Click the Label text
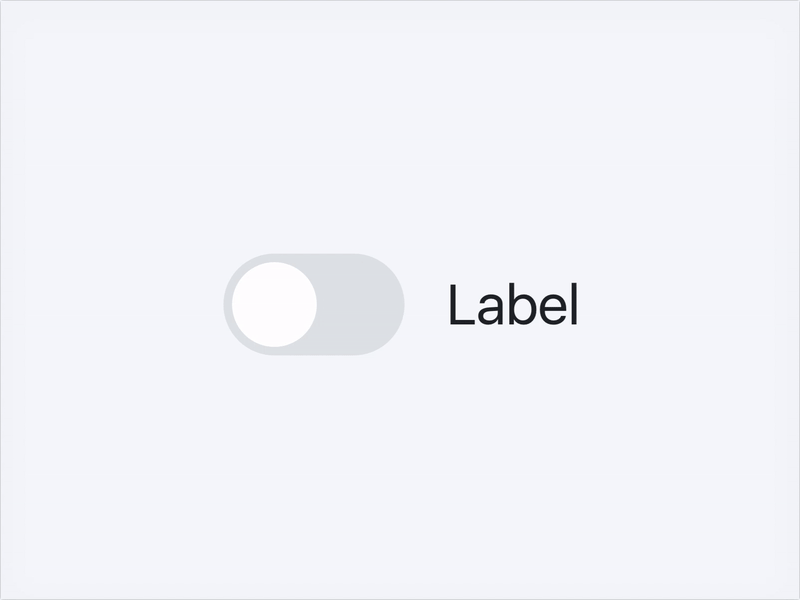800x600 pixels. 513,305
